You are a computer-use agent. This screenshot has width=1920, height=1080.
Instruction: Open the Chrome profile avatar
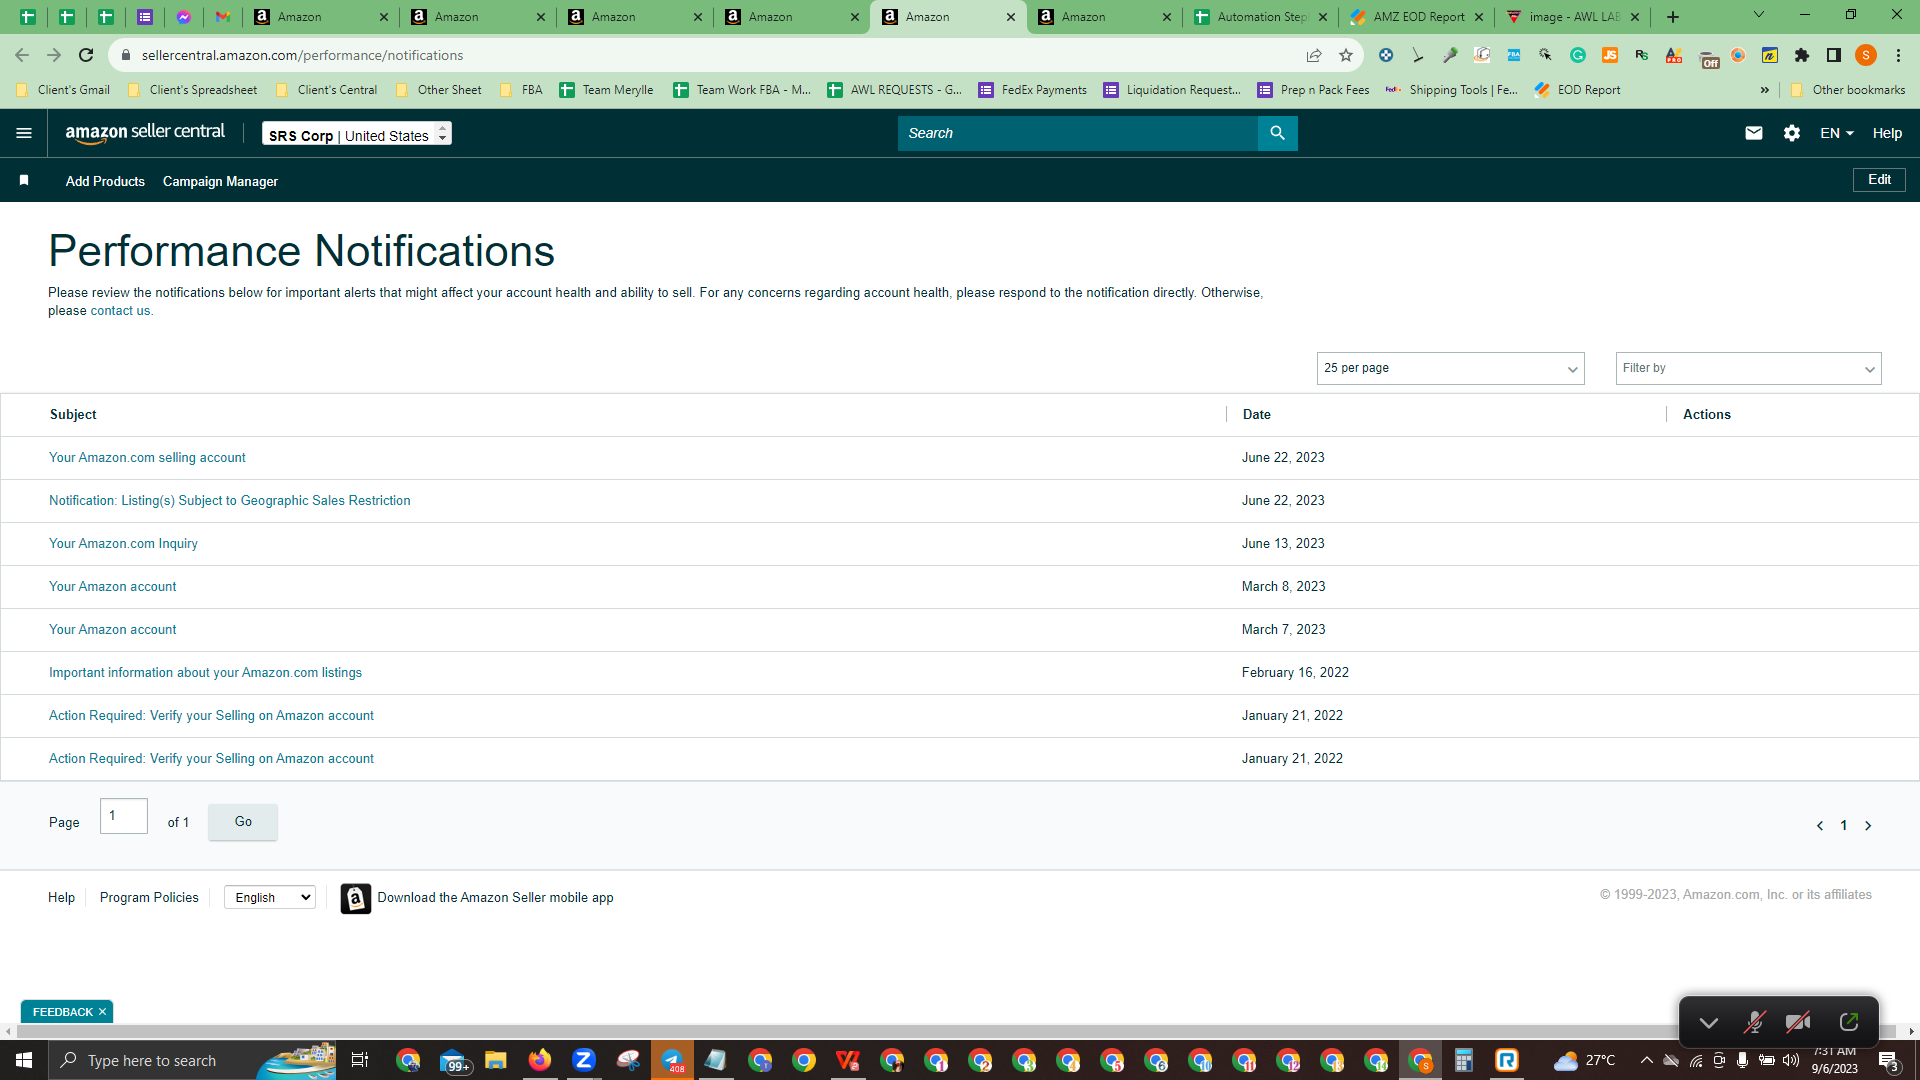coord(1865,55)
